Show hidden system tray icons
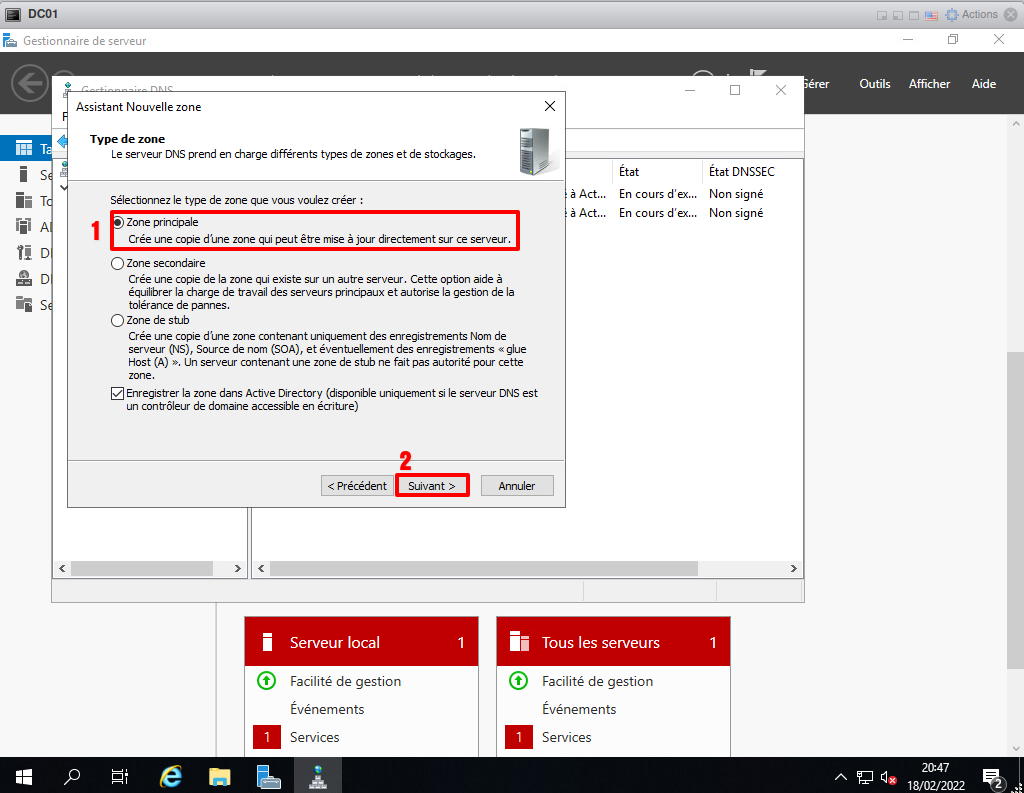Screen dimensions: 1024x793 click(x=841, y=776)
